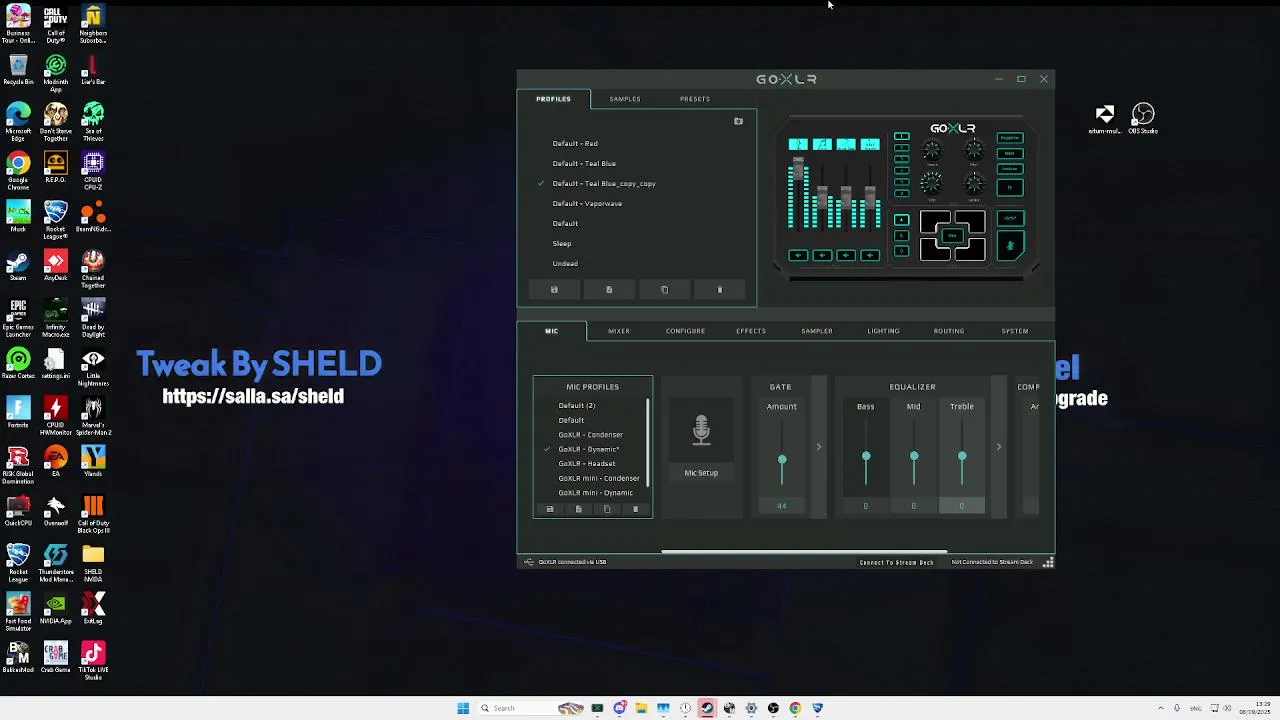Copy the selected mic profile
Viewport: 1280px width, 720px height.
coord(606,509)
